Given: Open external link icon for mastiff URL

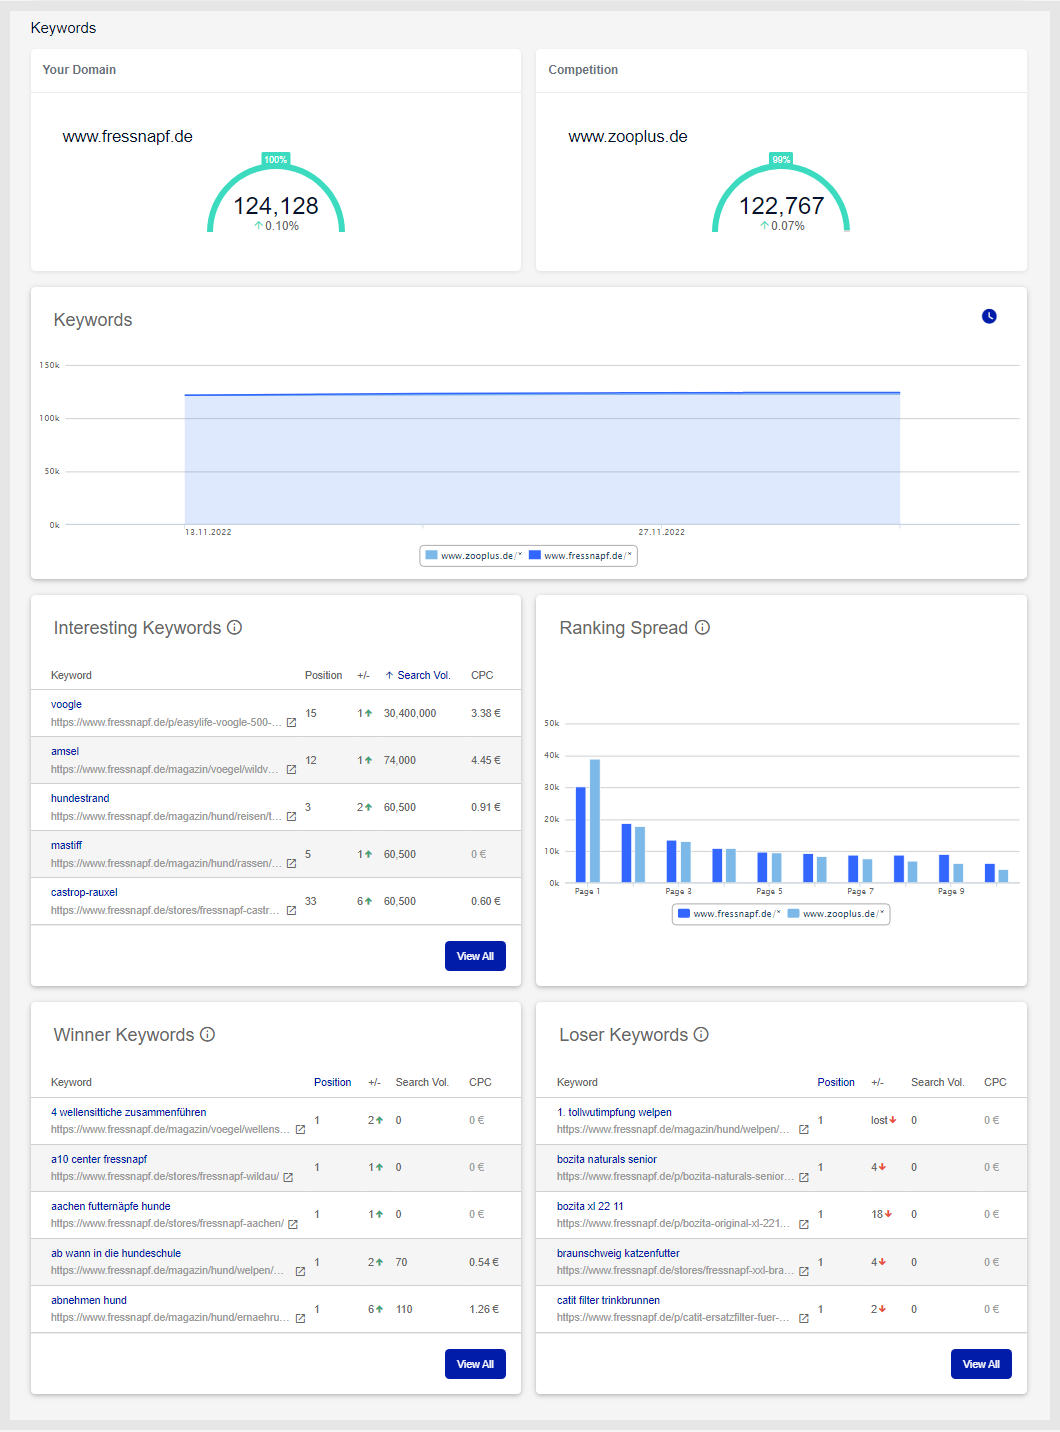Looking at the screenshot, I should 291,864.
